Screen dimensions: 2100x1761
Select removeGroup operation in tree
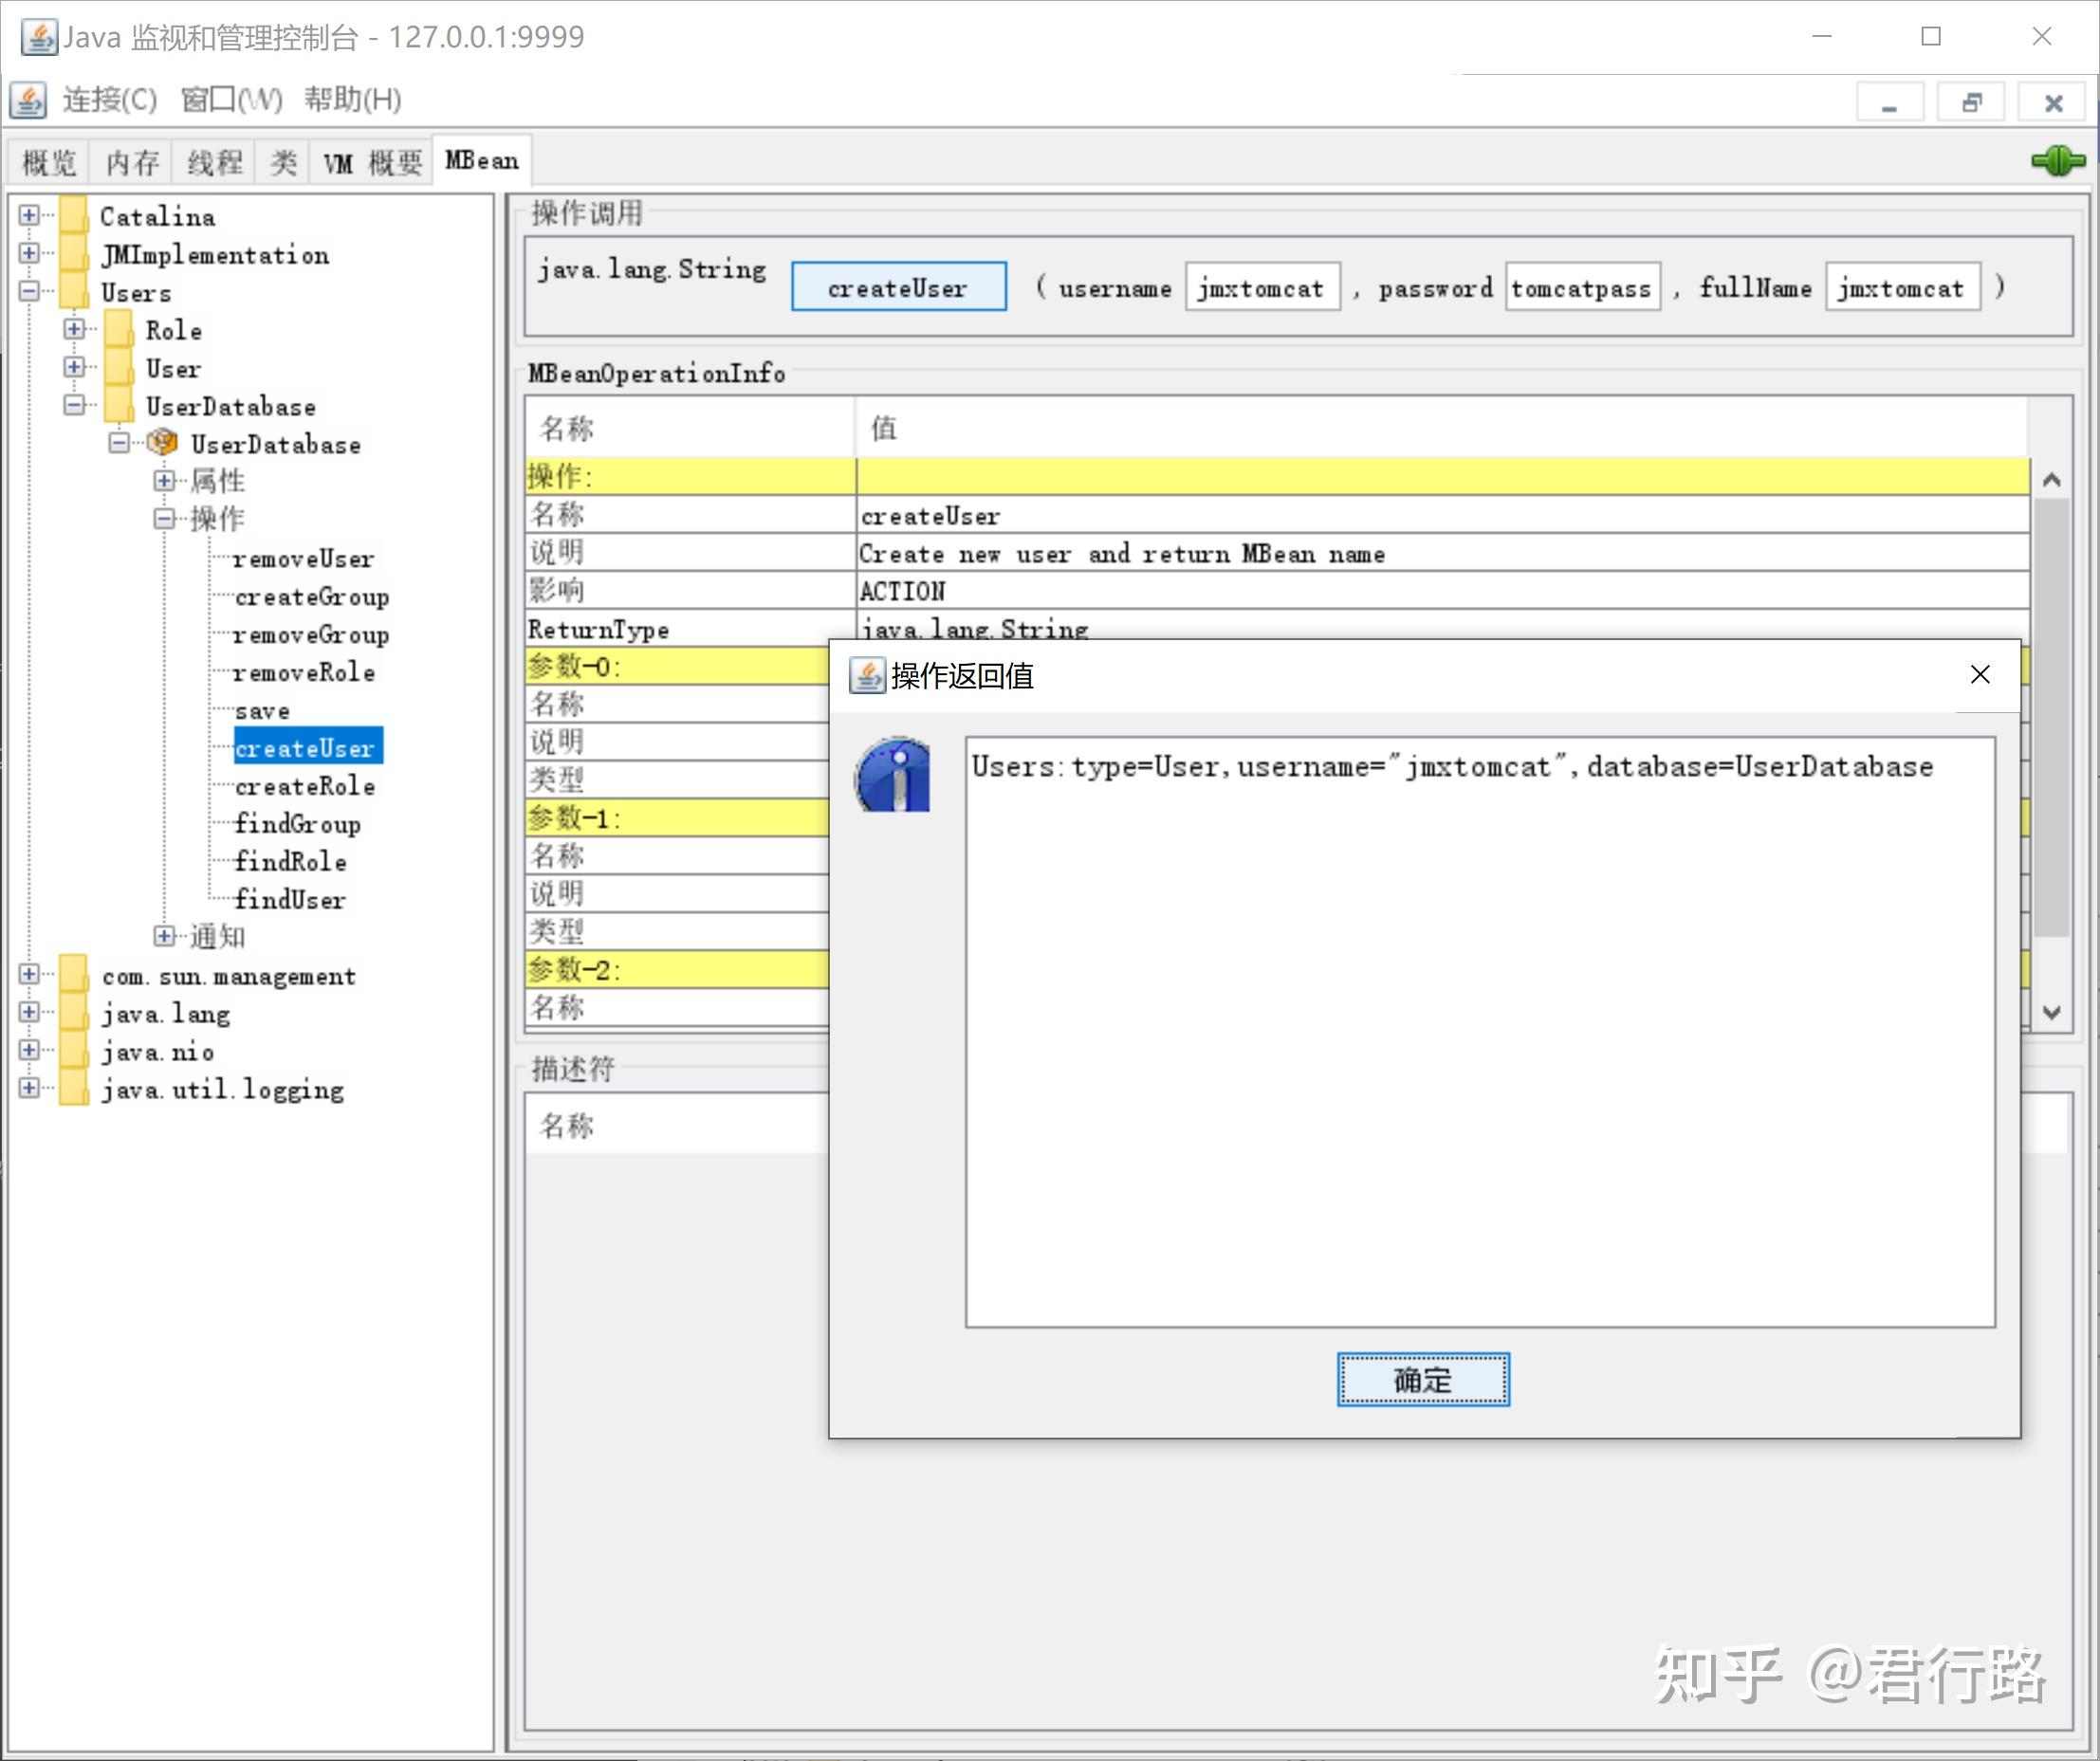tap(312, 635)
